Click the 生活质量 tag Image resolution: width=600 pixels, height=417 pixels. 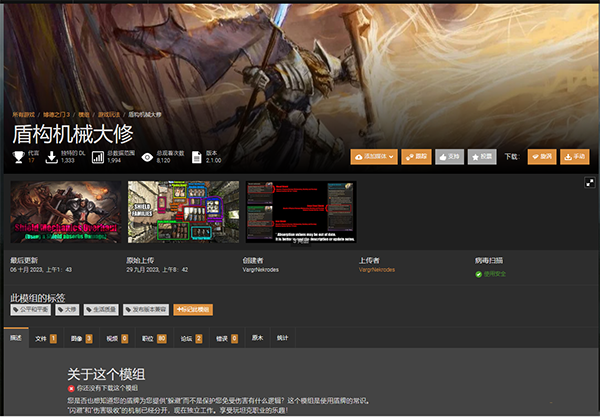pyautogui.click(x=101, y=309)
